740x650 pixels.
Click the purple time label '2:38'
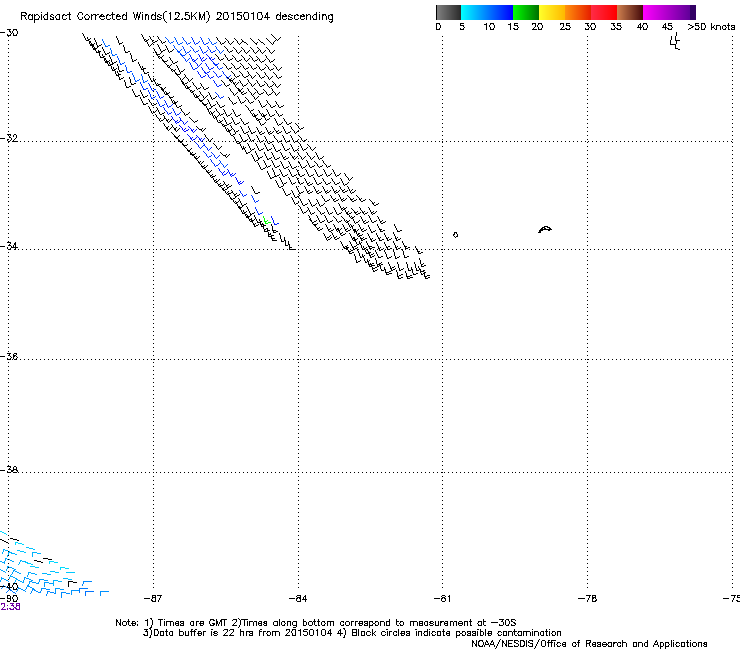coord(10,607)
